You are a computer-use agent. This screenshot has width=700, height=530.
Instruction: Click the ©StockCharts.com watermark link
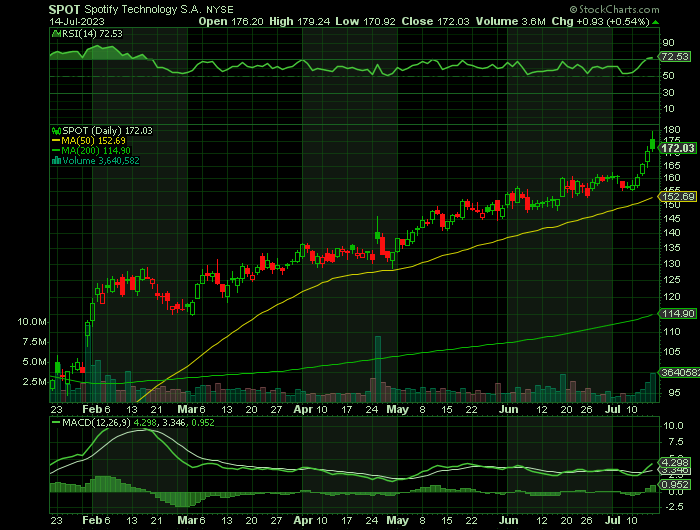[x=647, y=8]
